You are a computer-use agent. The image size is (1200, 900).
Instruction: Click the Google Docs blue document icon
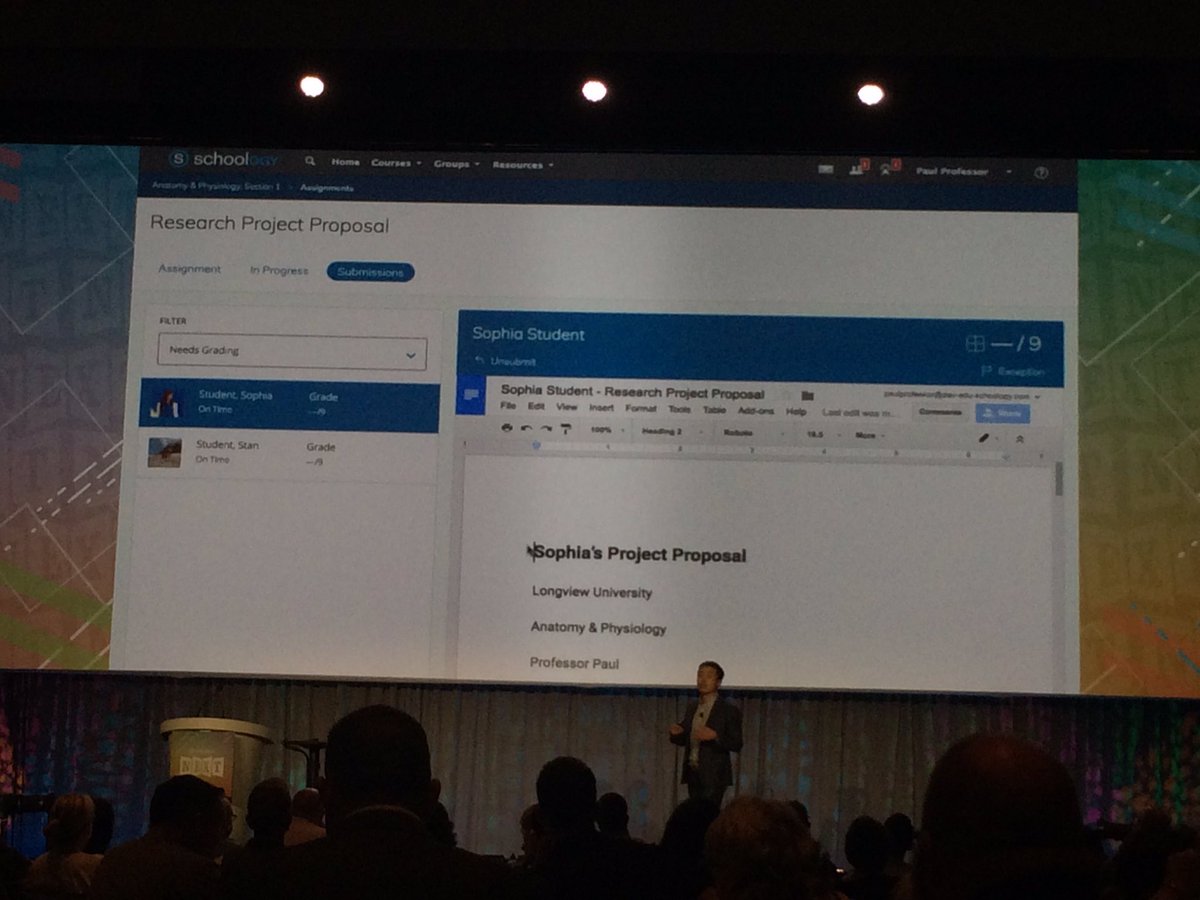(x=470, y=396)
